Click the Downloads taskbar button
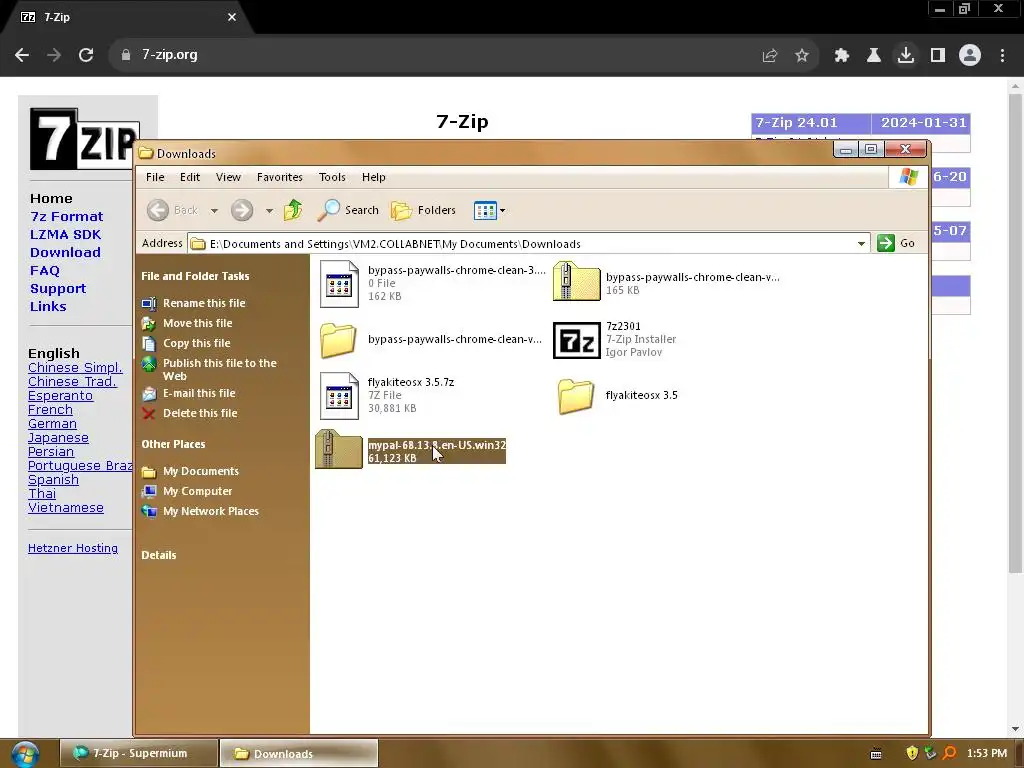 coord(298,753)
